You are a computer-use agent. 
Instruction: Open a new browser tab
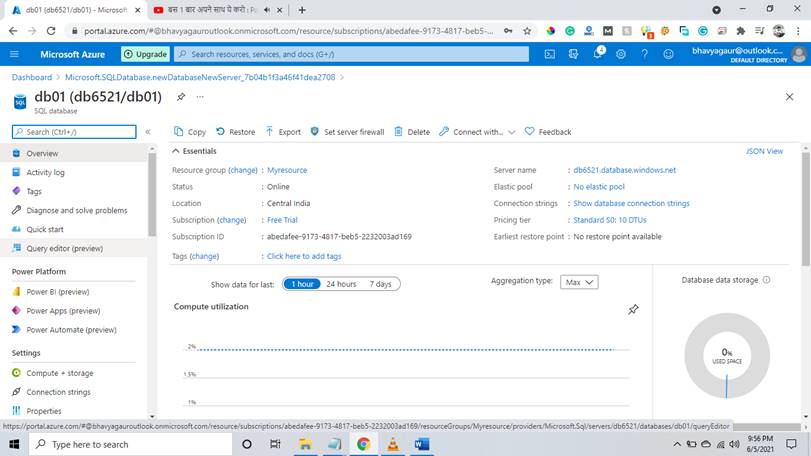click(302, 10)
